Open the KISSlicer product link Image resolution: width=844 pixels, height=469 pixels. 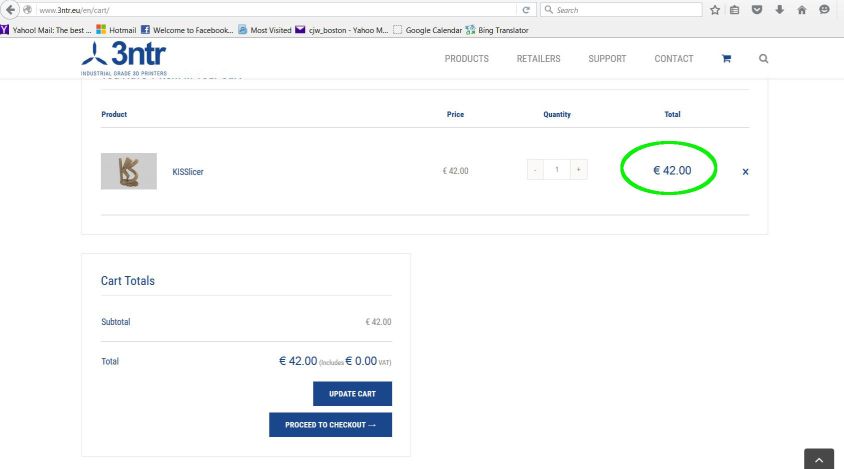click(188, 172)
